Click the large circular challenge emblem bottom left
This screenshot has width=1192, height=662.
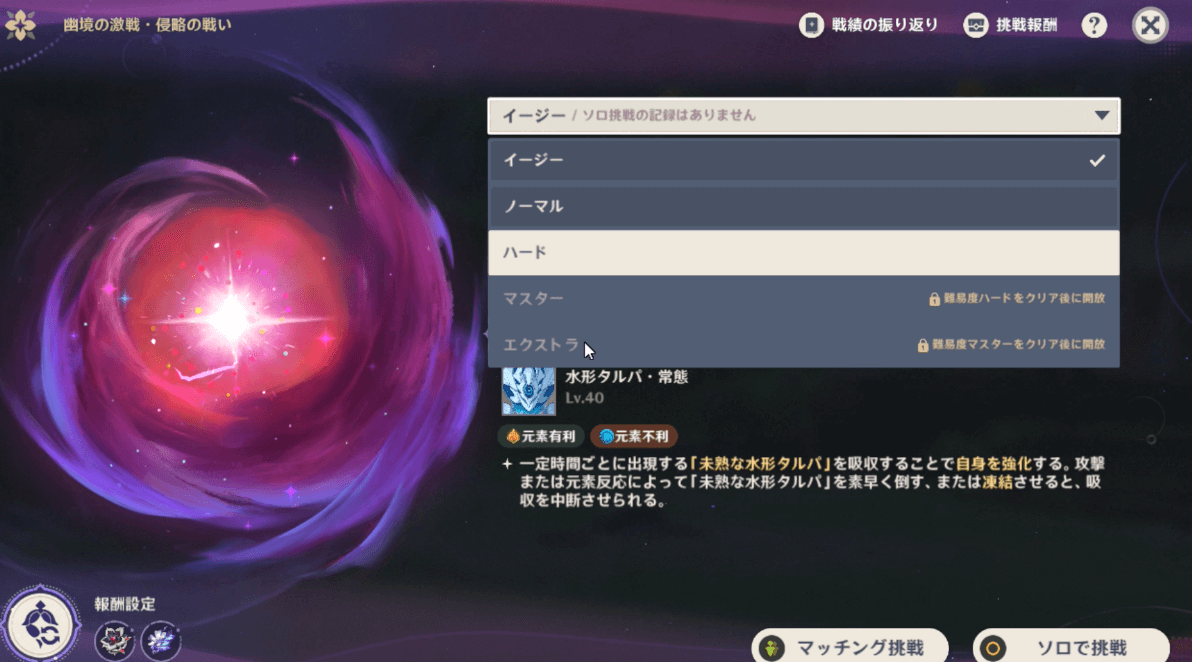point(40,620)
